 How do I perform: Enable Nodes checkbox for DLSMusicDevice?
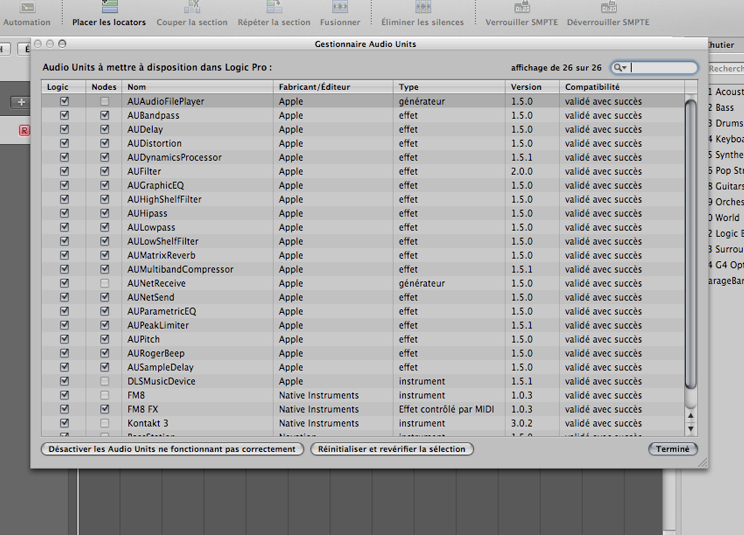(x=104, y=381)
